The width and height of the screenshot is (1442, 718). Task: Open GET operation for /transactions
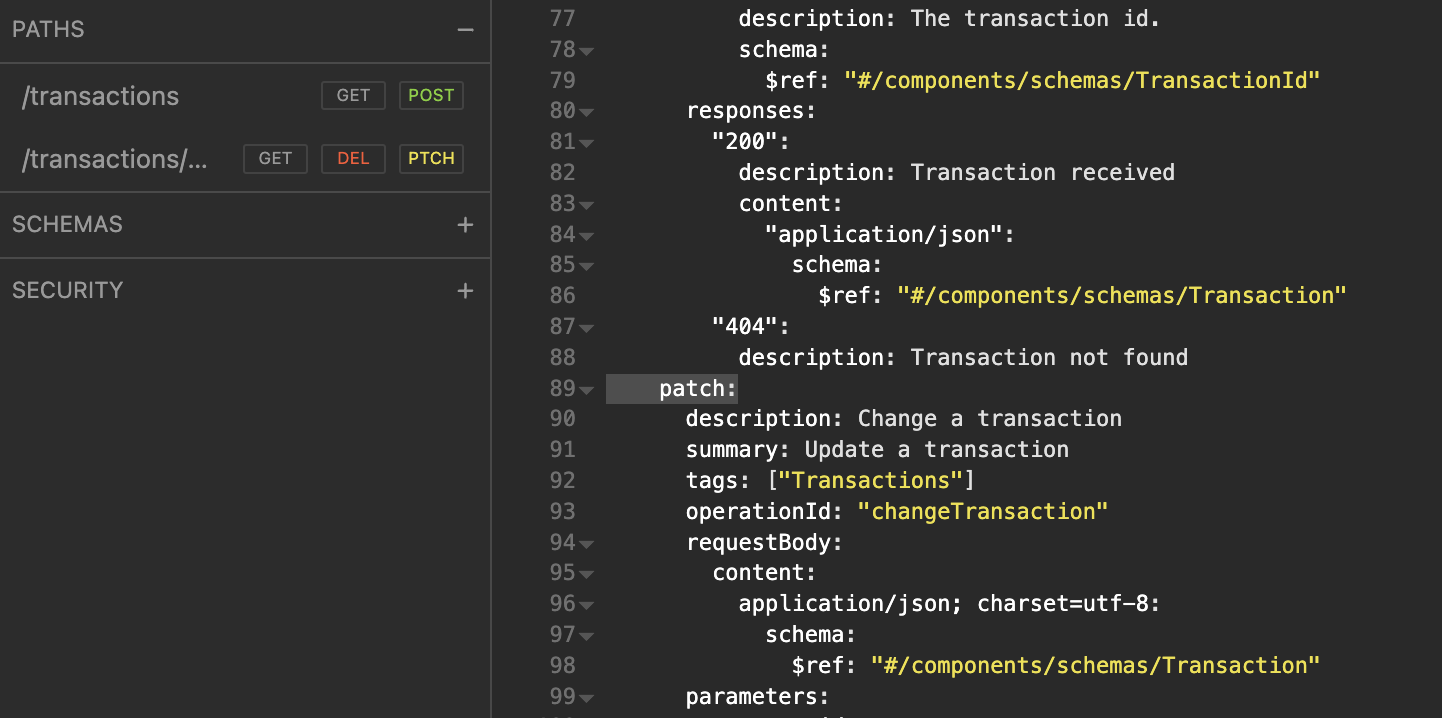(x=353, y=96)
